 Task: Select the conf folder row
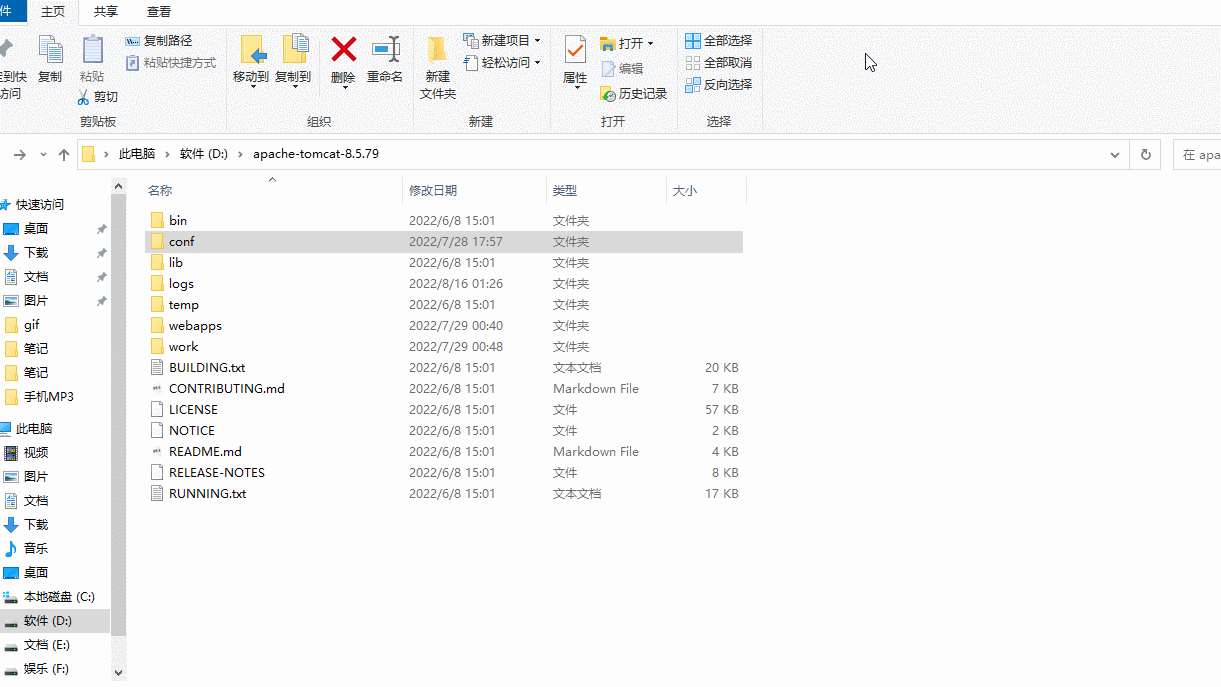tap(445, 241)
